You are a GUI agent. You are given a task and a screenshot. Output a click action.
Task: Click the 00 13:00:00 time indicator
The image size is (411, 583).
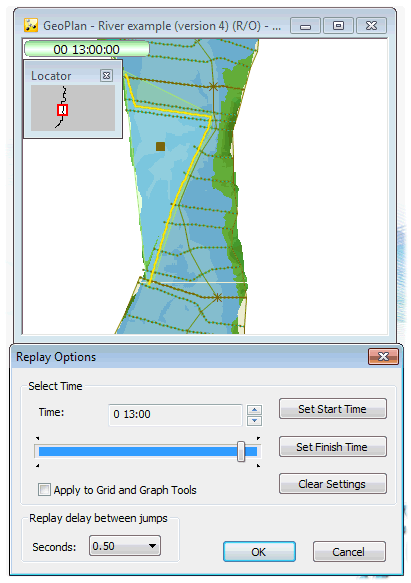tap(87, 49)
